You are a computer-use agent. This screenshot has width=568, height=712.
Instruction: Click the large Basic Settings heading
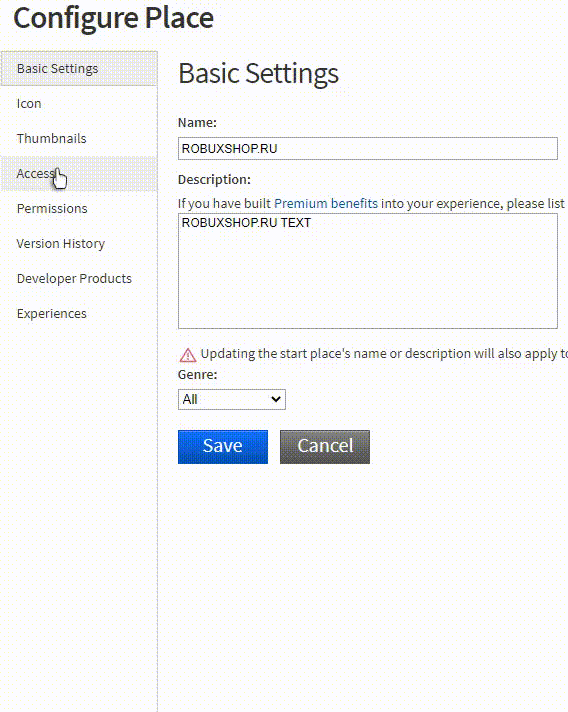pos(258,74)
